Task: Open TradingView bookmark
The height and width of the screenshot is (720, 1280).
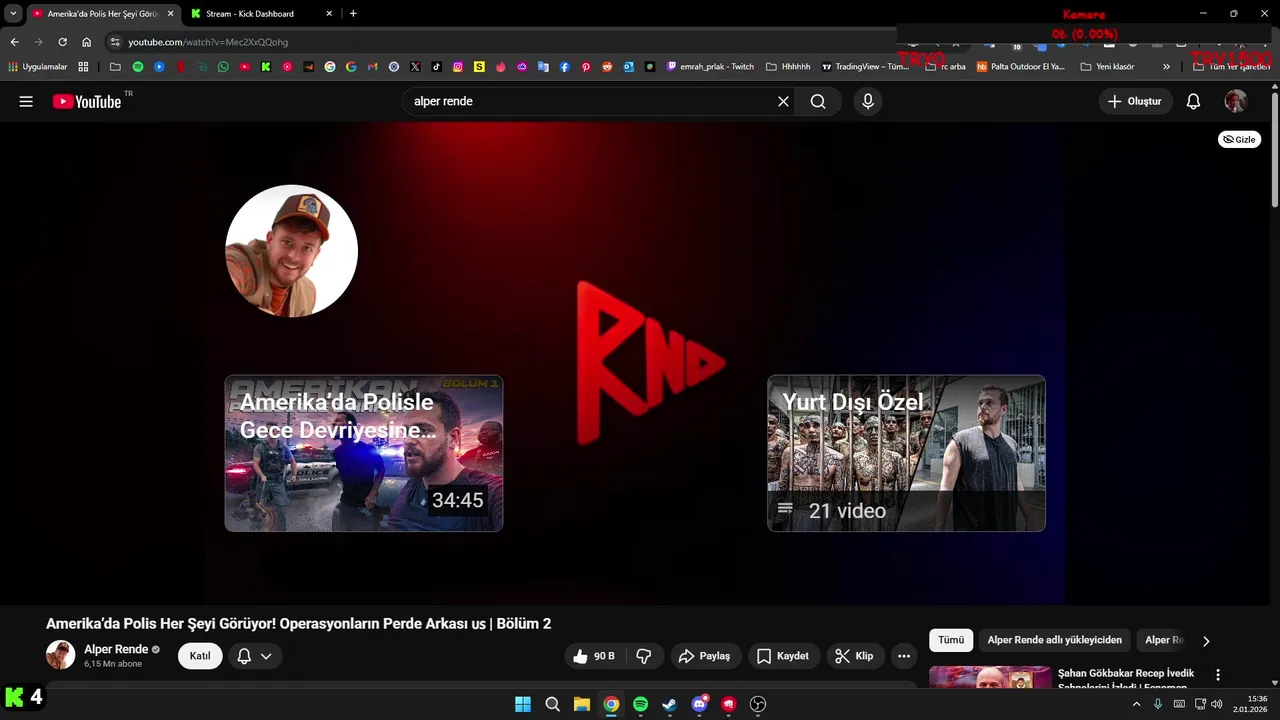Action: (865, 67)
